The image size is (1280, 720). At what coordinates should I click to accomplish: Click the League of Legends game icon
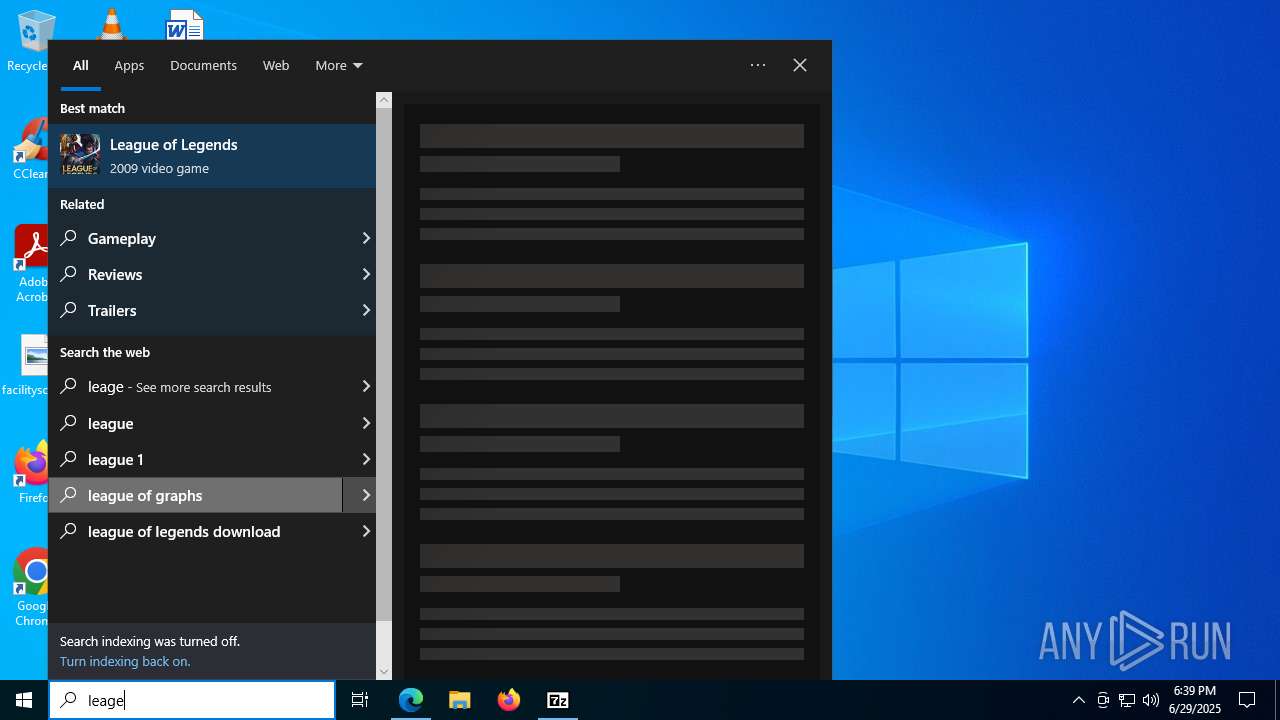[80, 155]
